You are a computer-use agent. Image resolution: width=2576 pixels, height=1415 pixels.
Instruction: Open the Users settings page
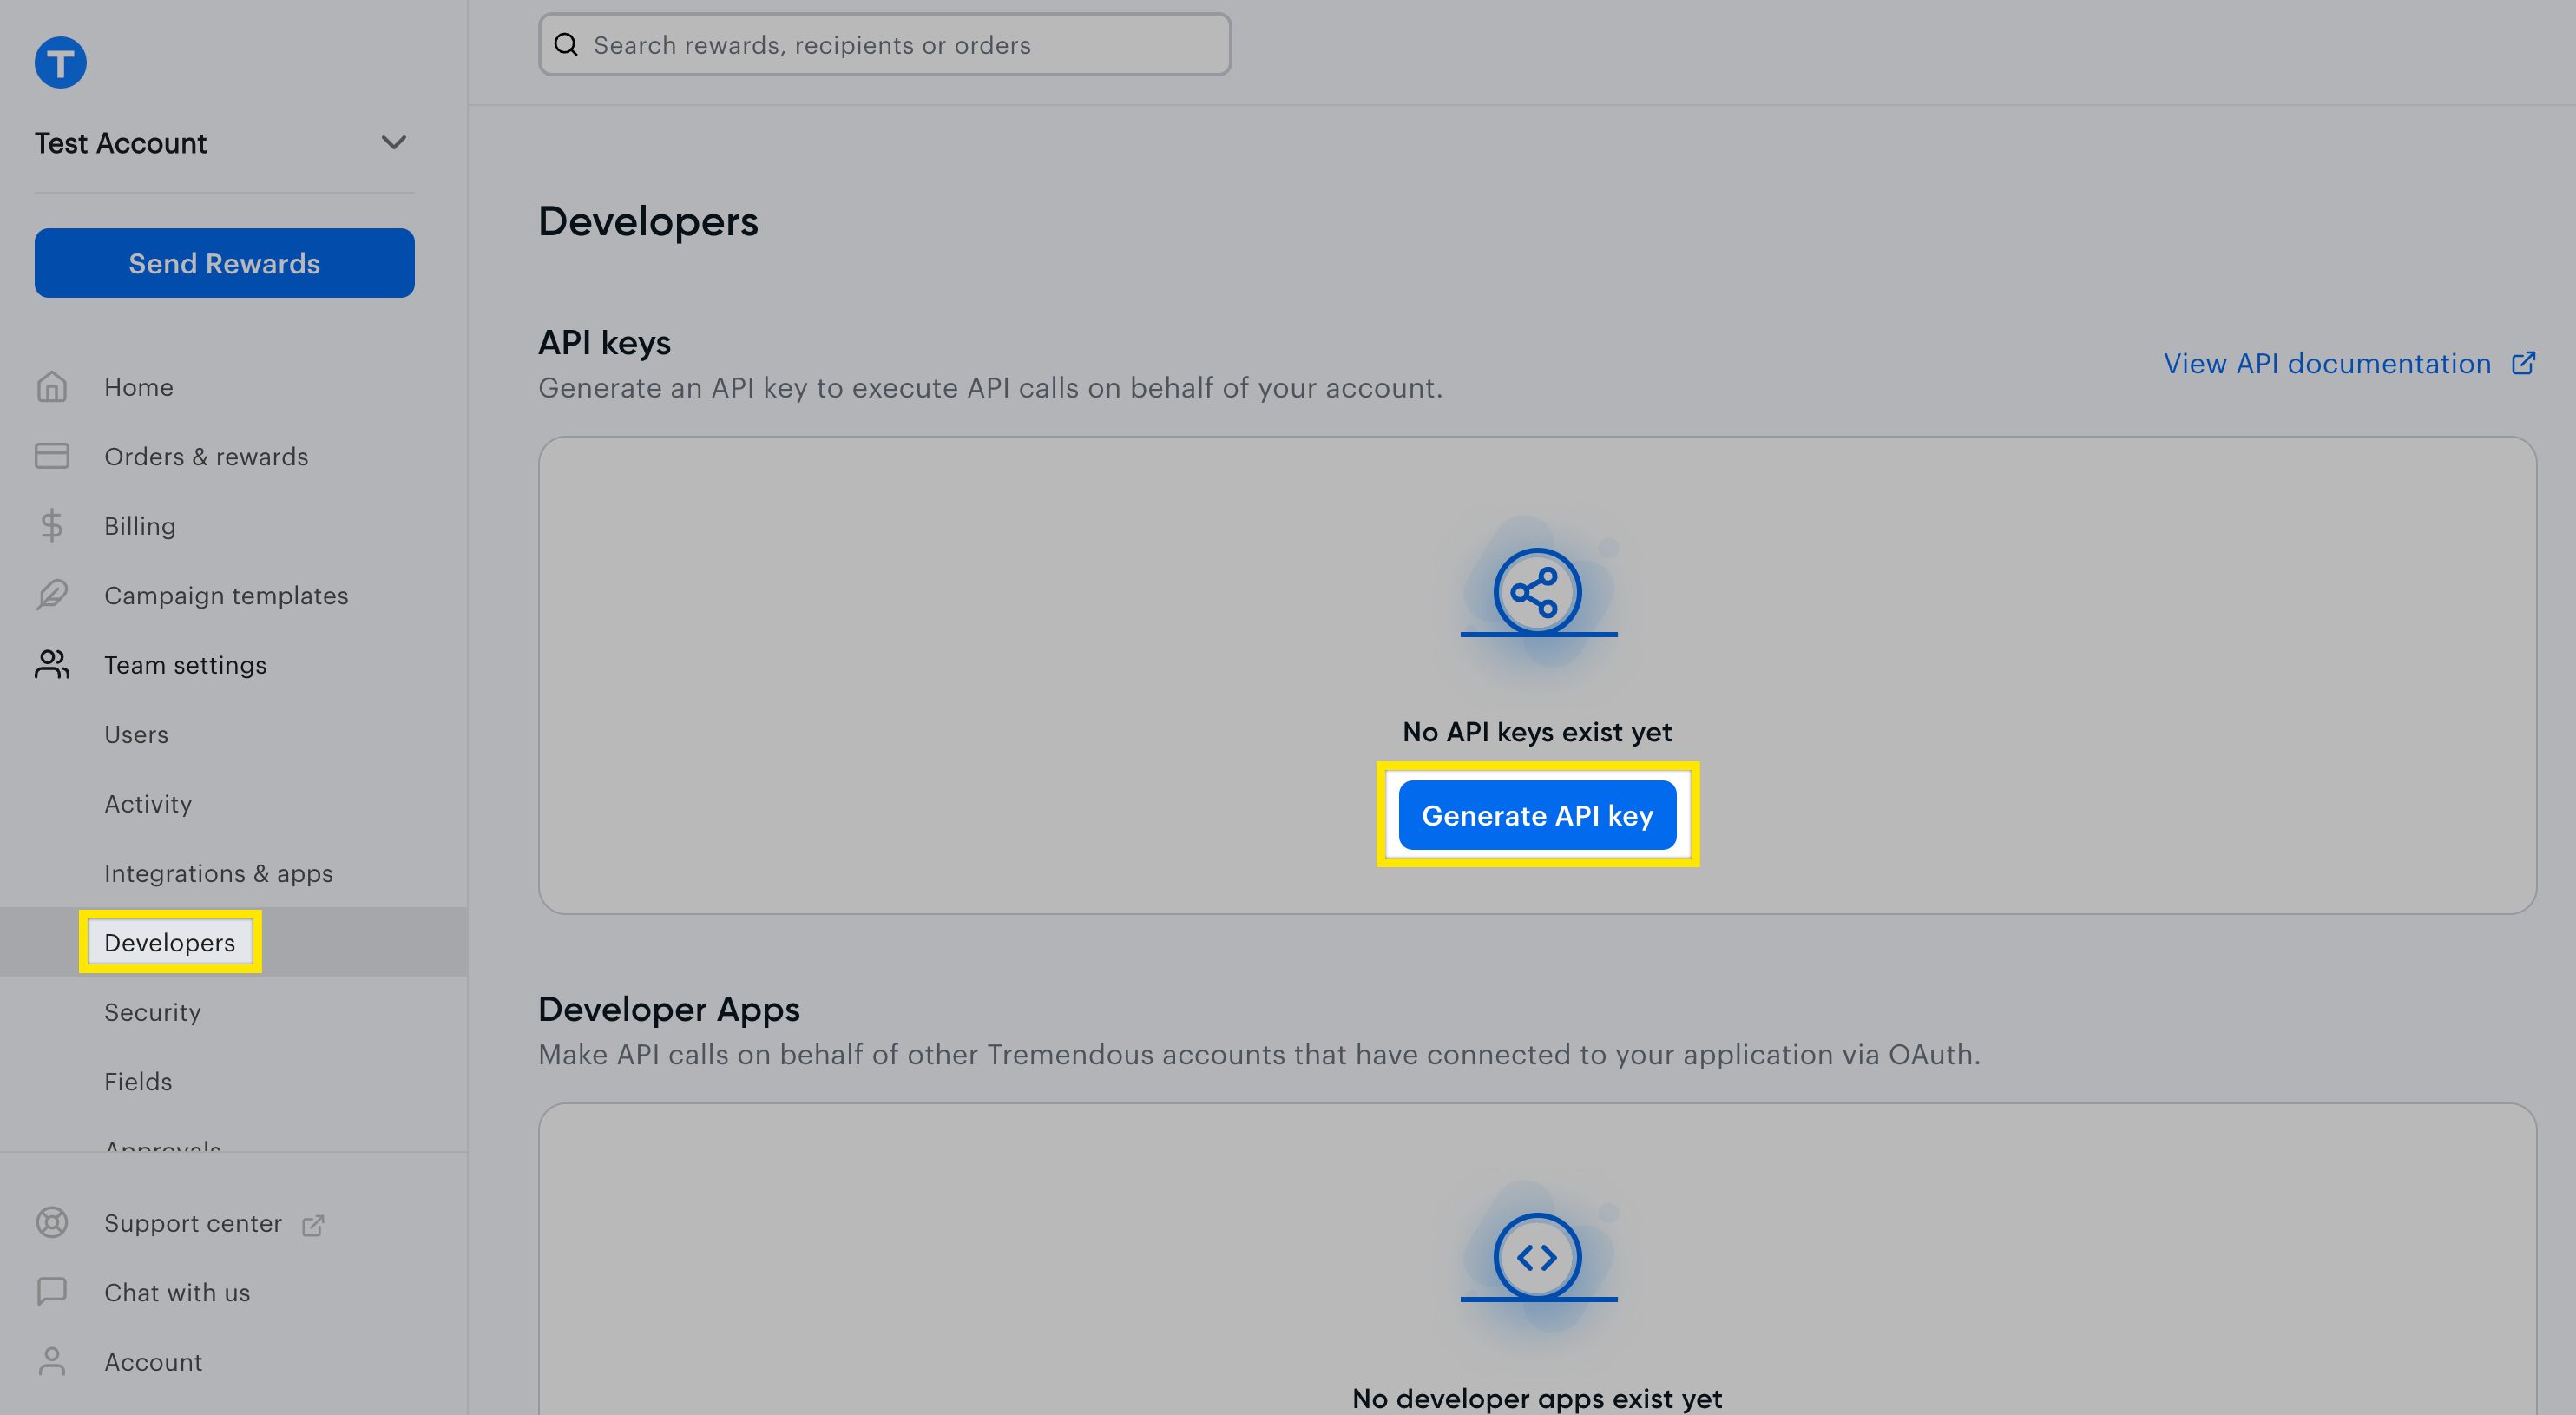coord(136,734)
